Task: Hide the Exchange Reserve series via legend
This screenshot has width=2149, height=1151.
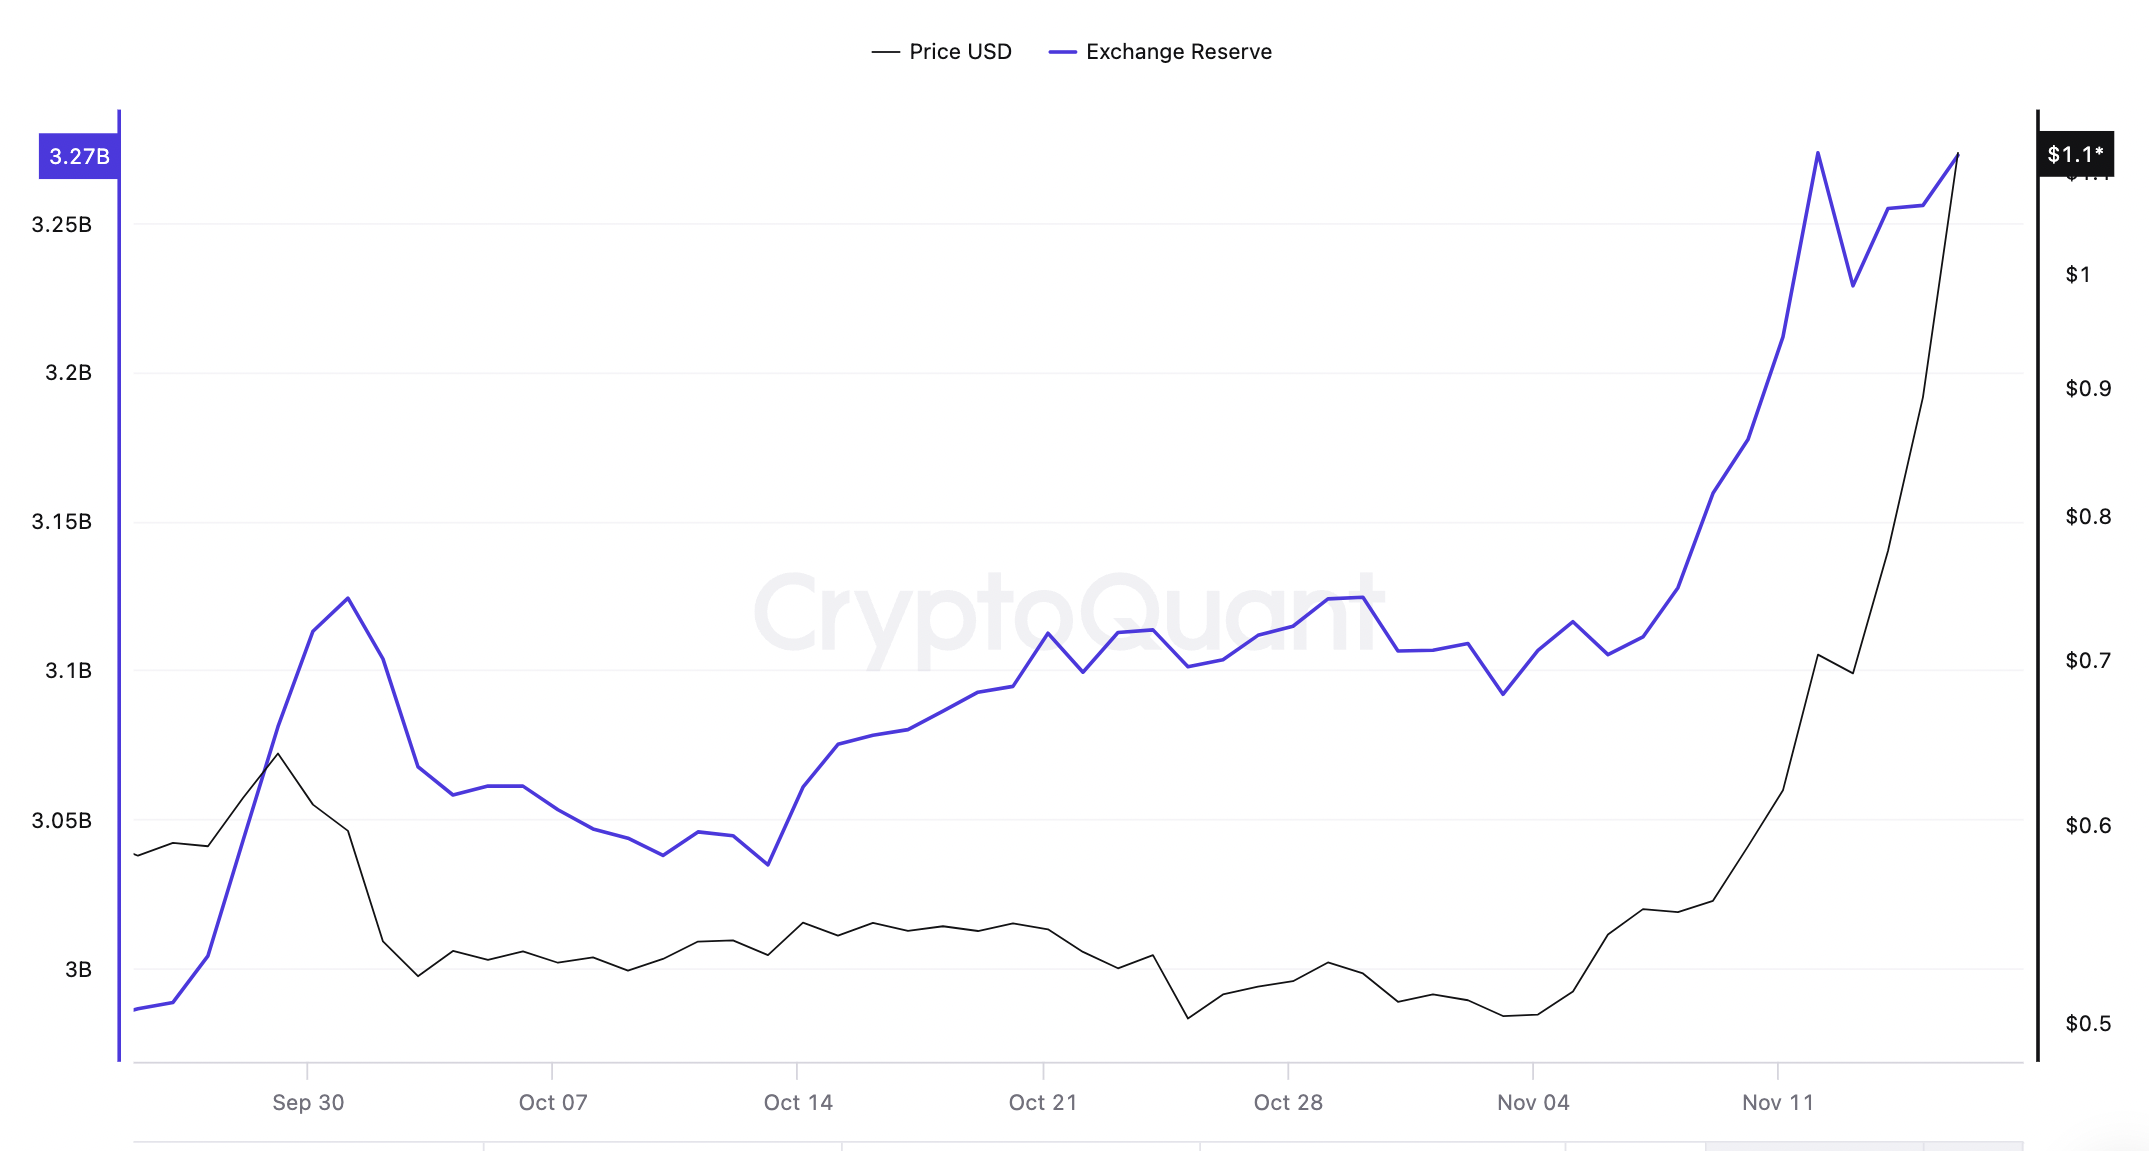Action: (x=1178, y=52)
